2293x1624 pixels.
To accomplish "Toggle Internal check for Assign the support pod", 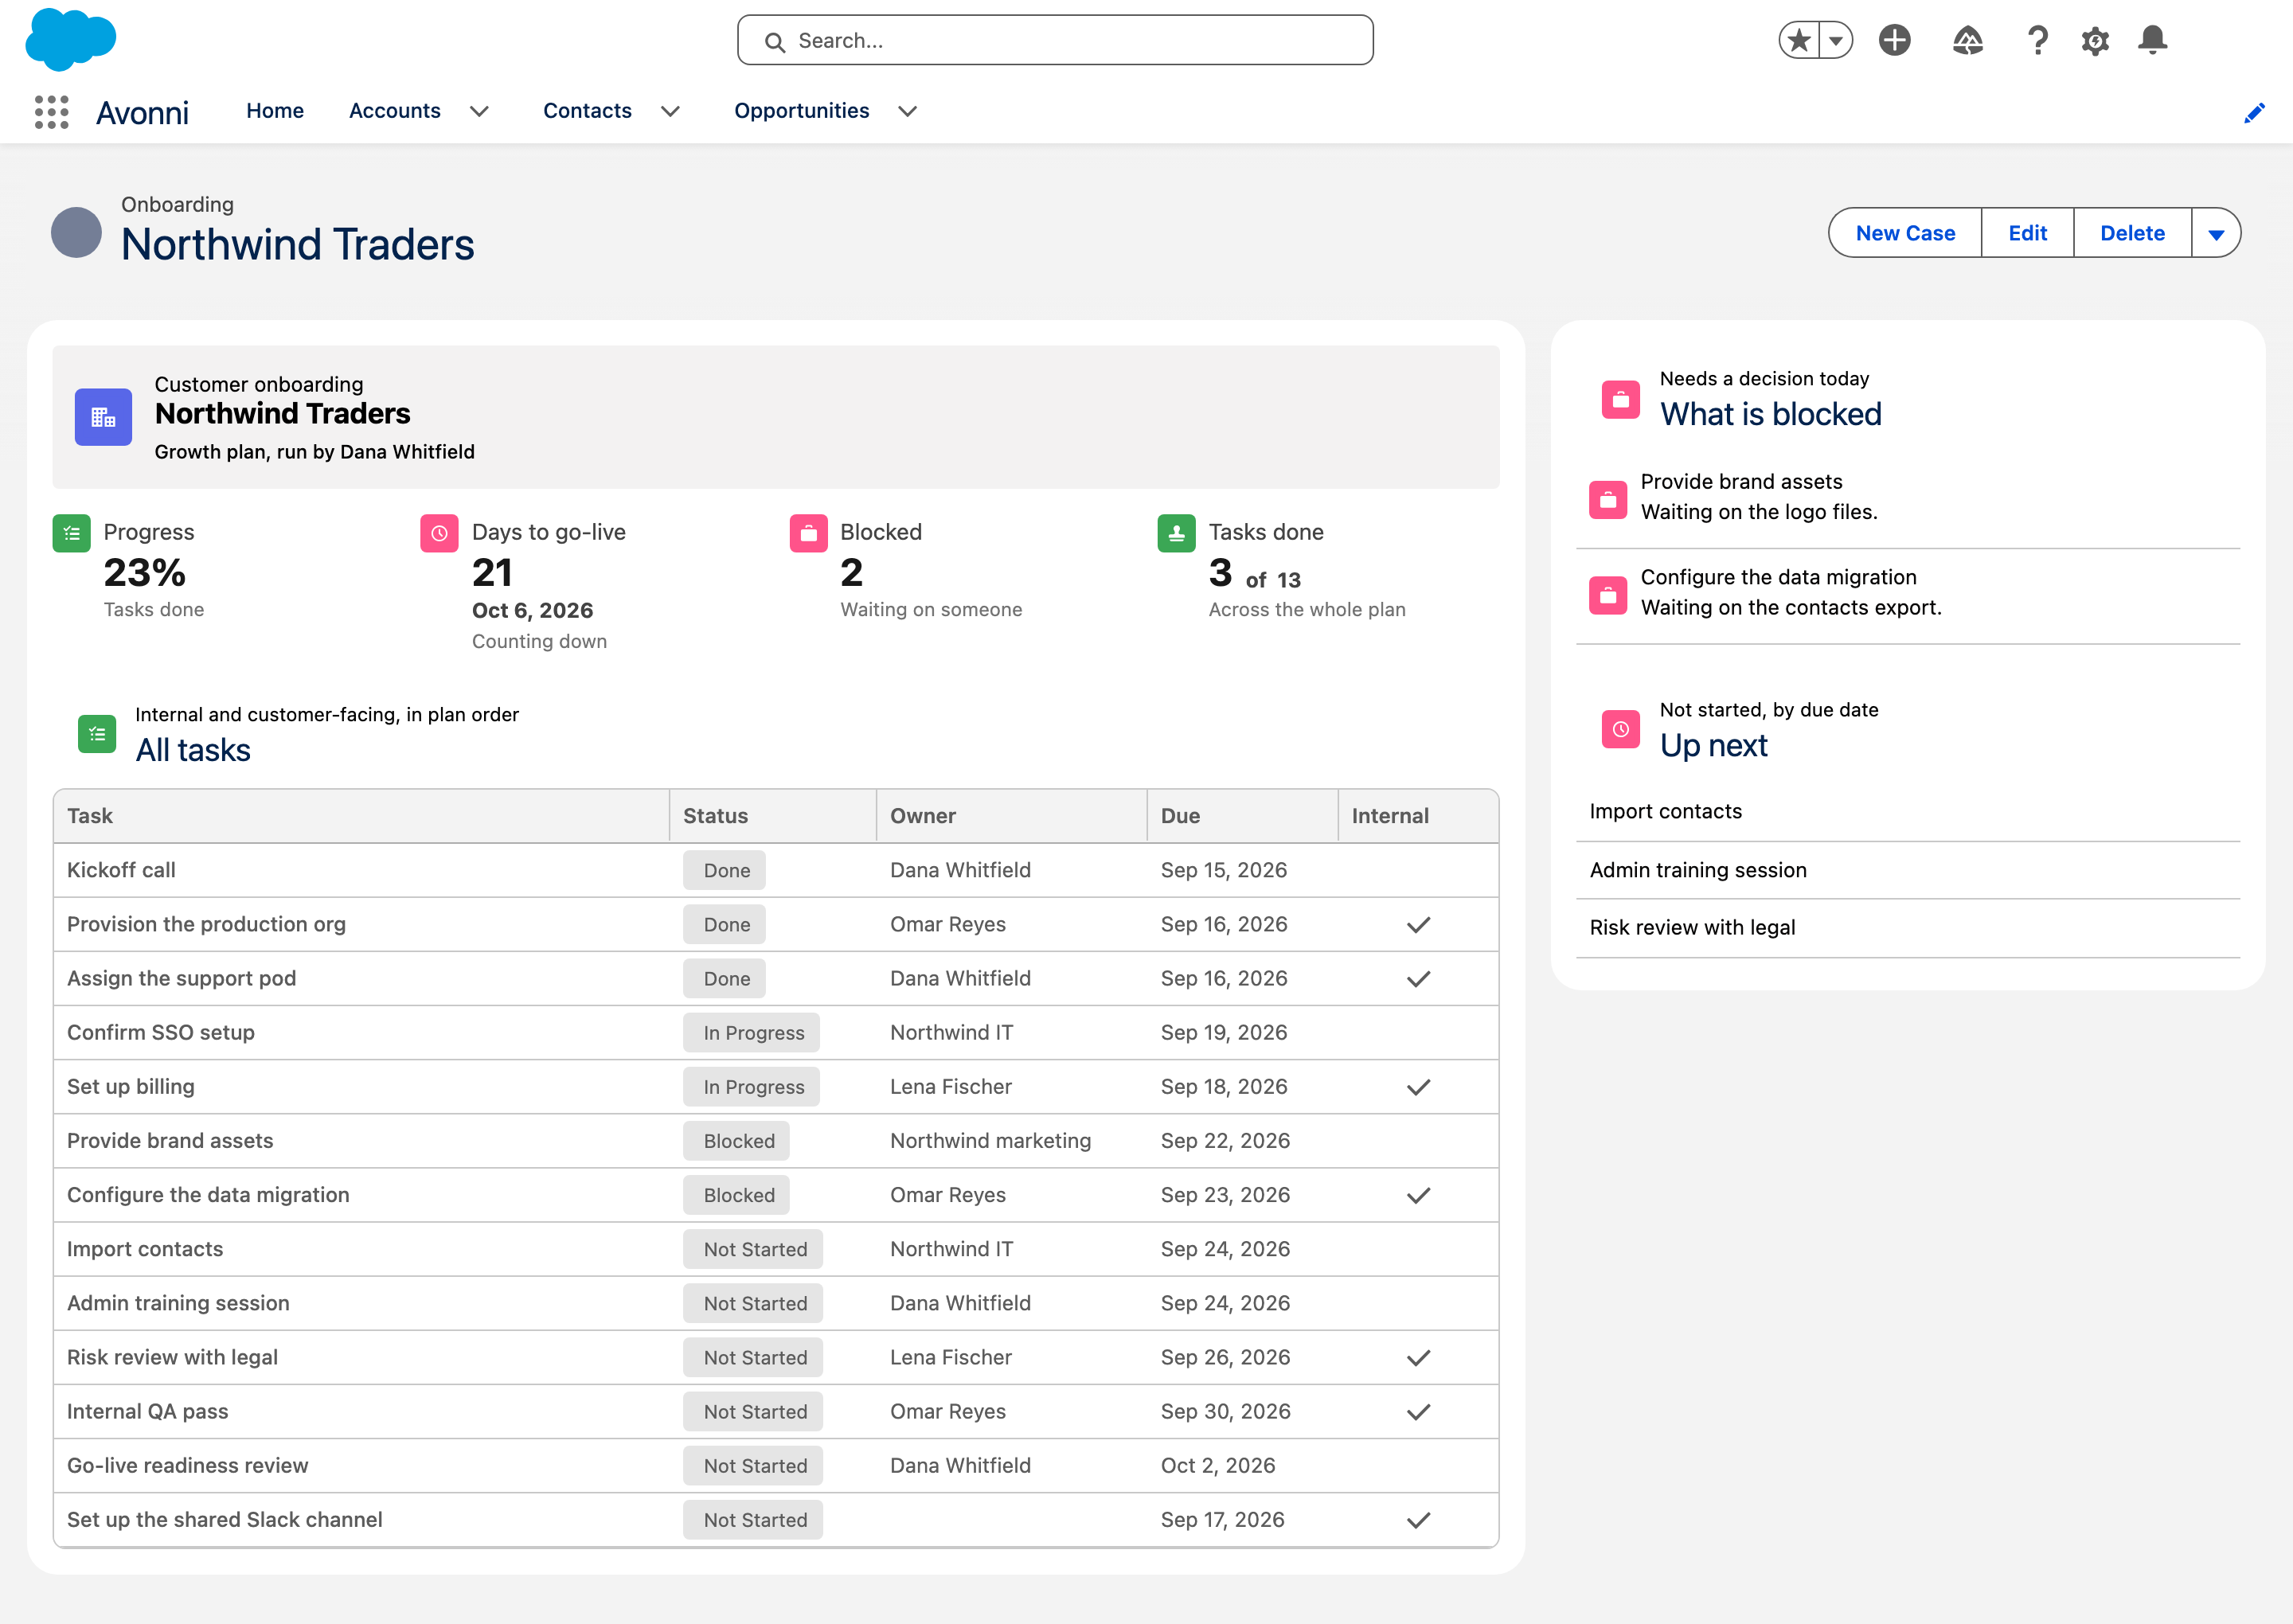I will click(1418, 979).
